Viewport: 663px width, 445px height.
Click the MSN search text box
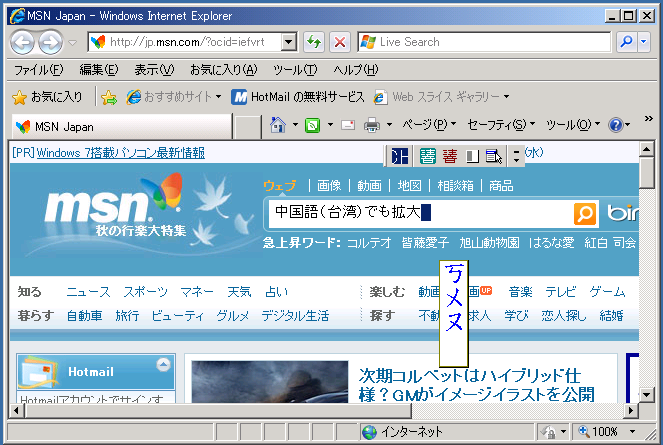pos(420,212)
